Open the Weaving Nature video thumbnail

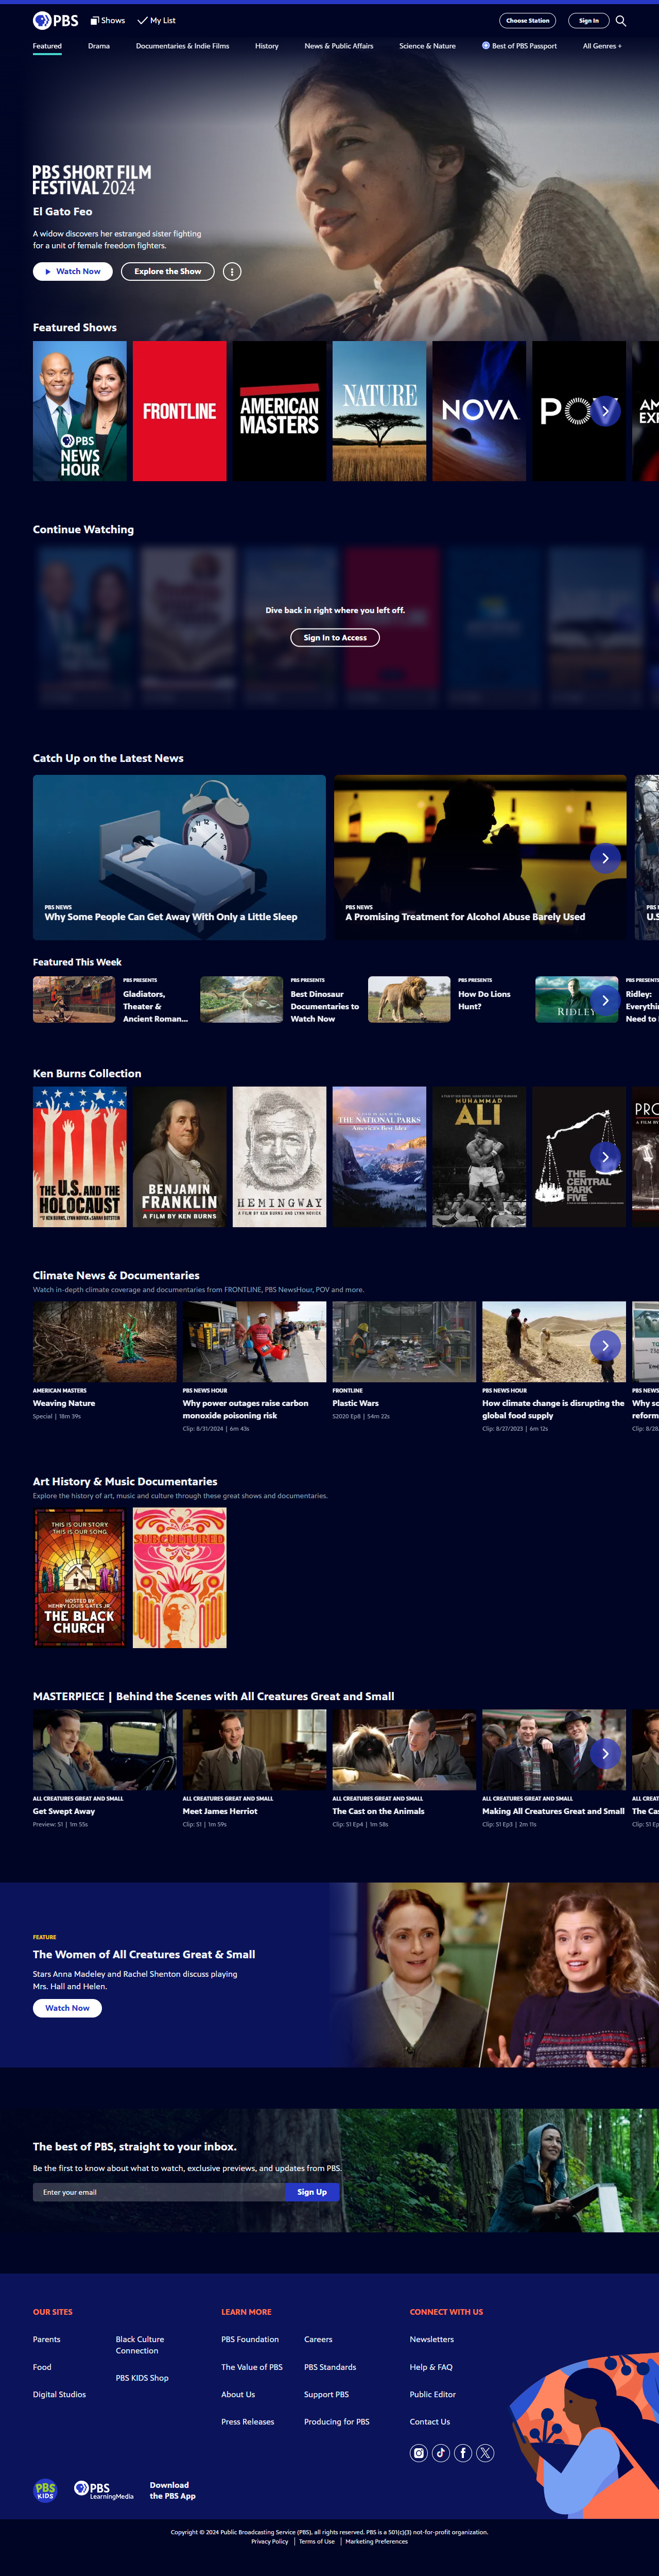click(105, 1342)
